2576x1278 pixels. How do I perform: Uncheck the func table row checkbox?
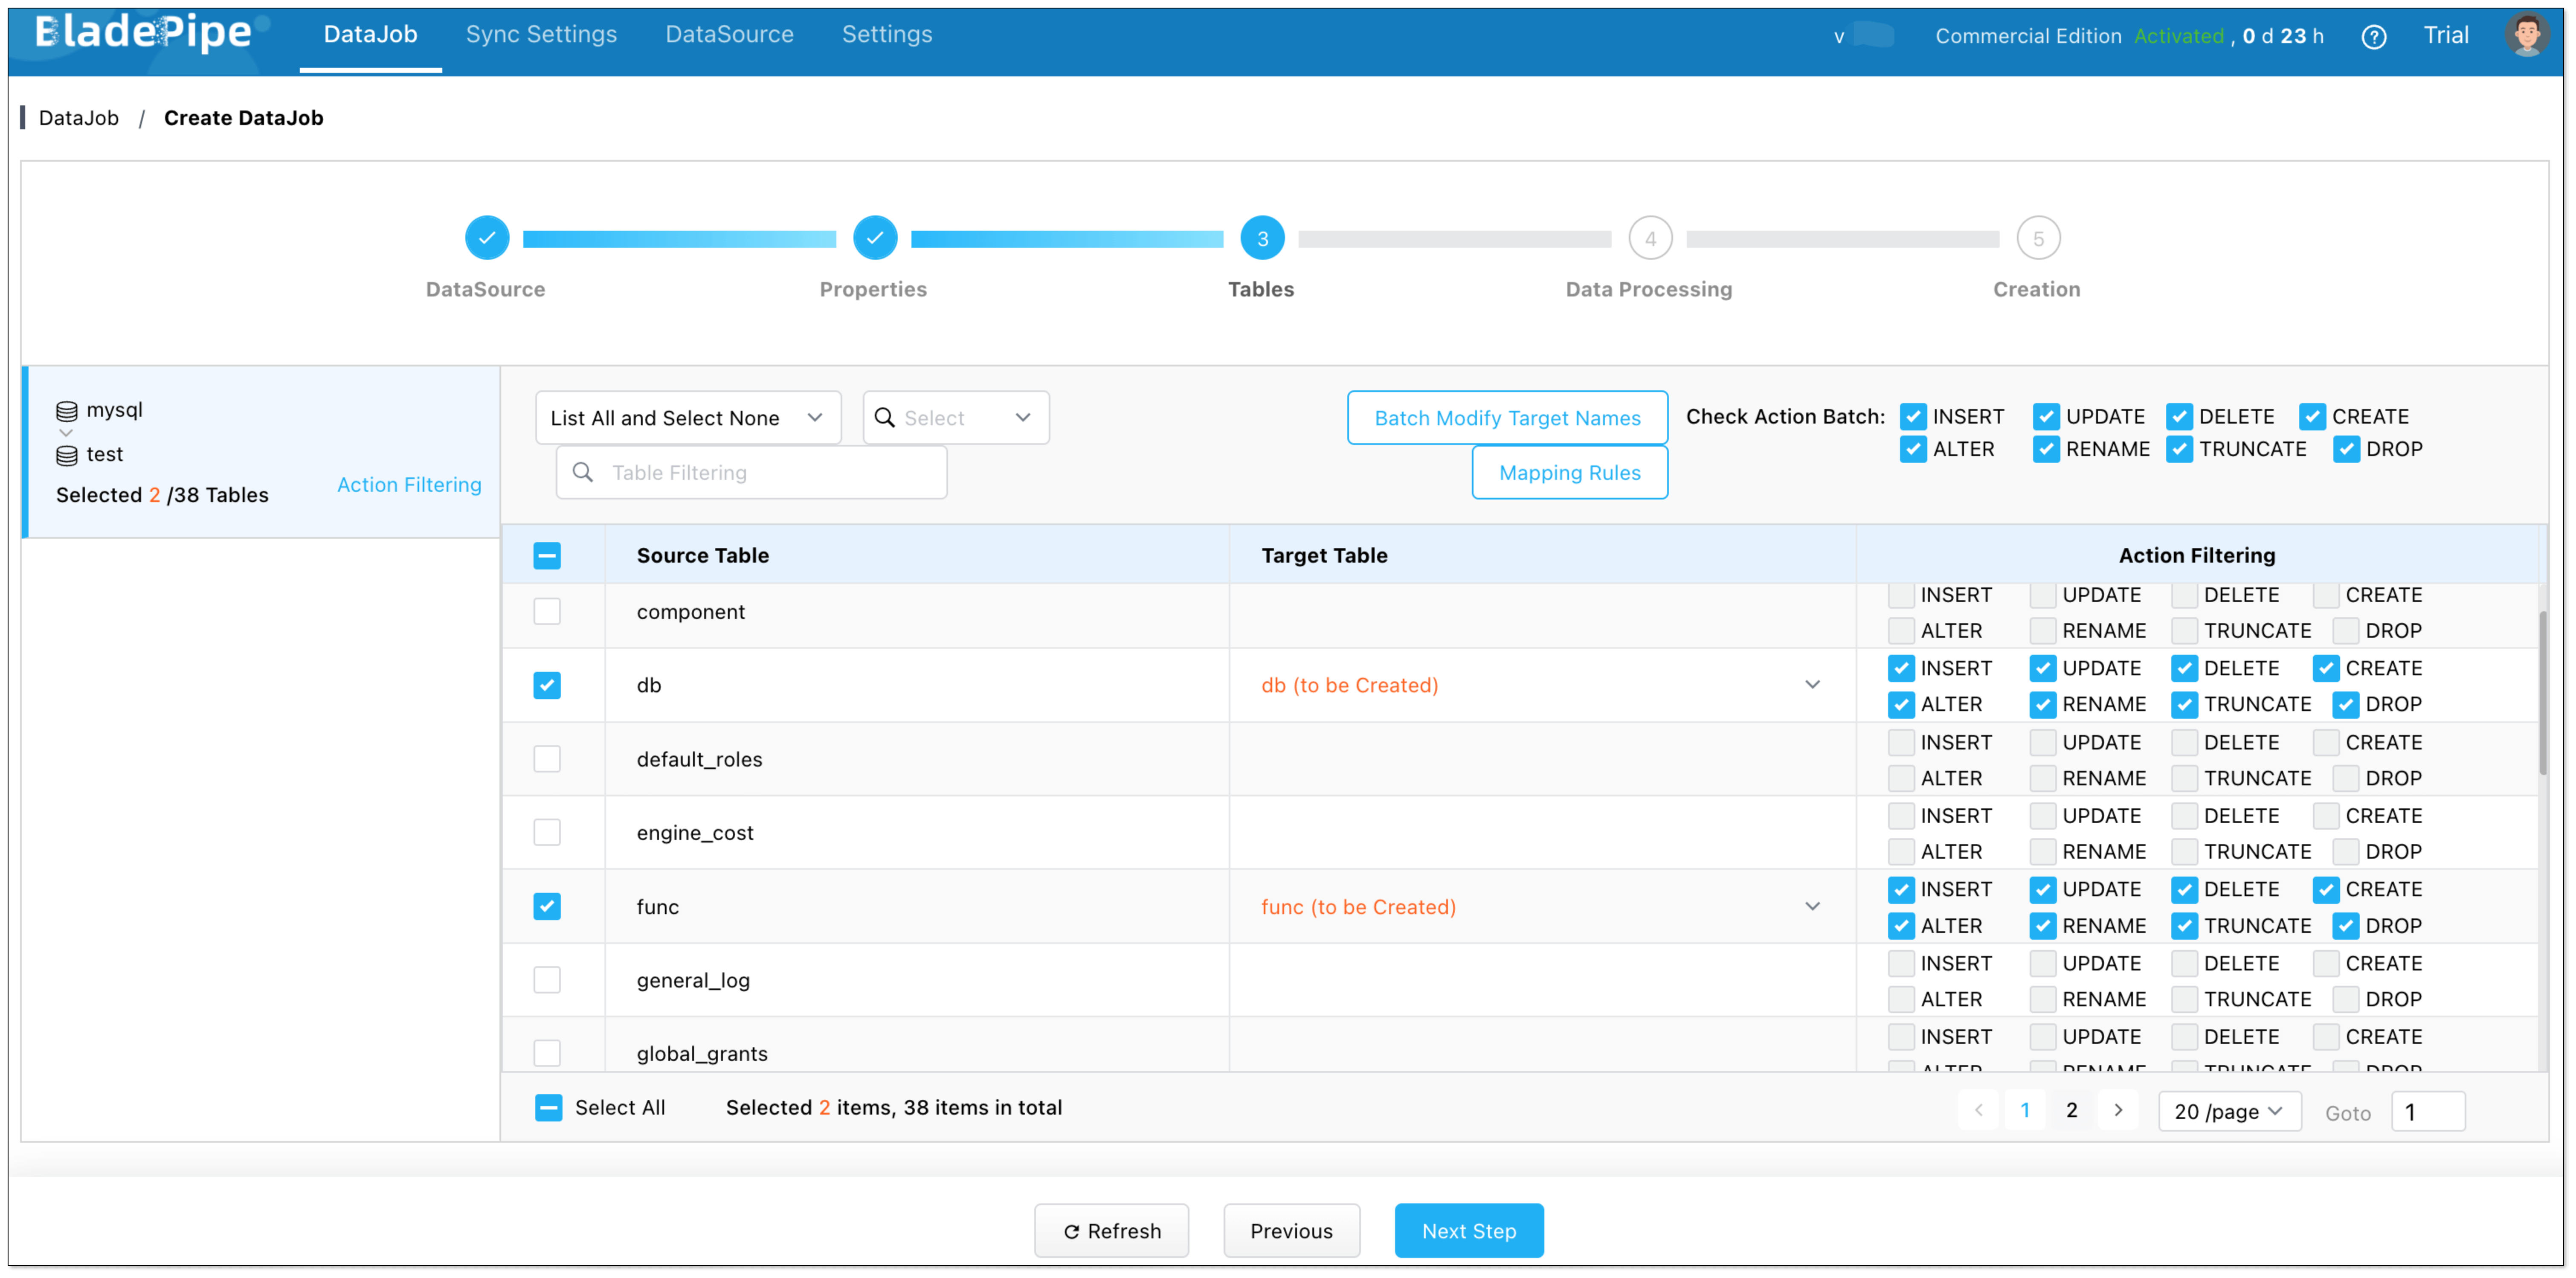coord(547,906)
